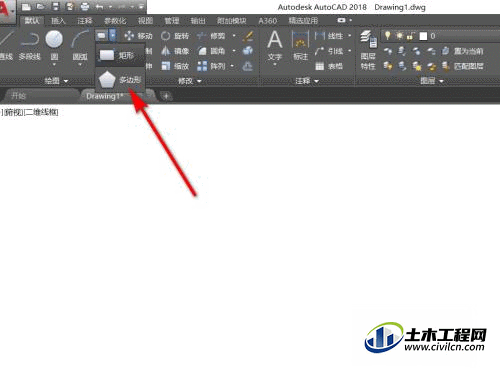Select the 表格 table tool
Screen dimensions: 500x375
(x=329, y=66)
